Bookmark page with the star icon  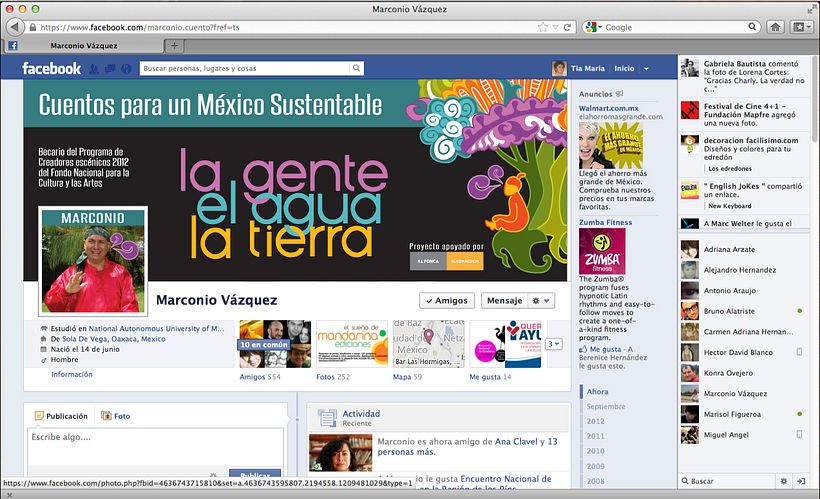point(542,27)
